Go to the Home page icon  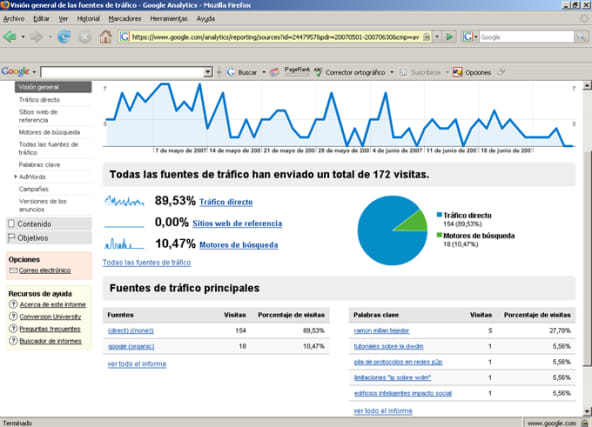click(106, 37)
